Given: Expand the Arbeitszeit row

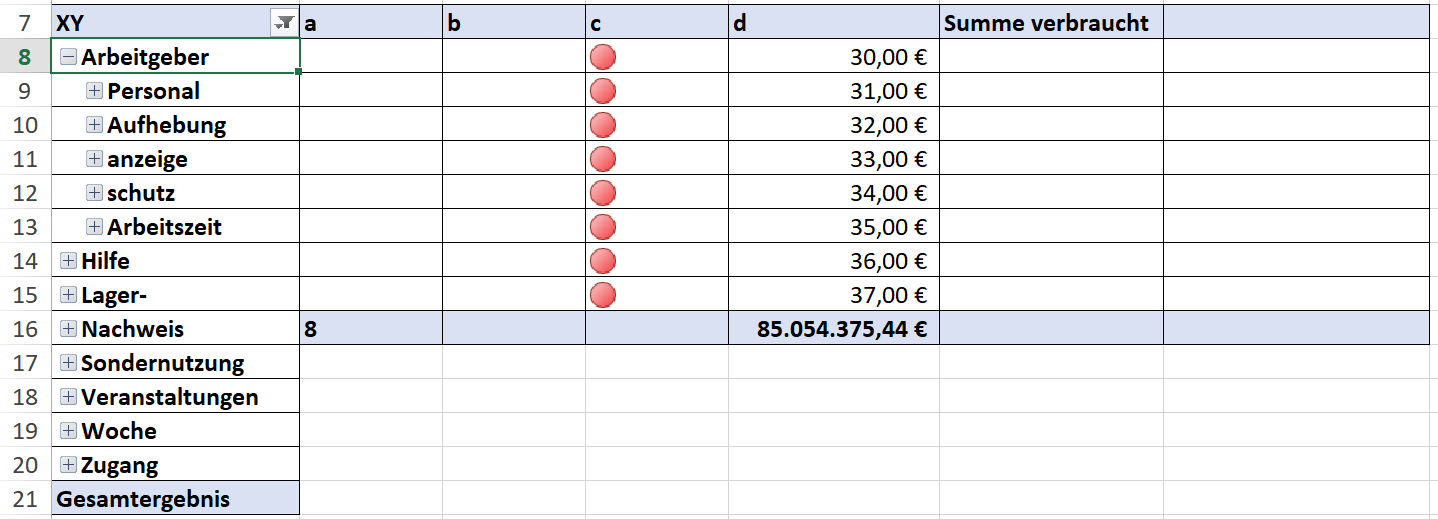Looking at the screenshot, I should [x=94, y=227].
